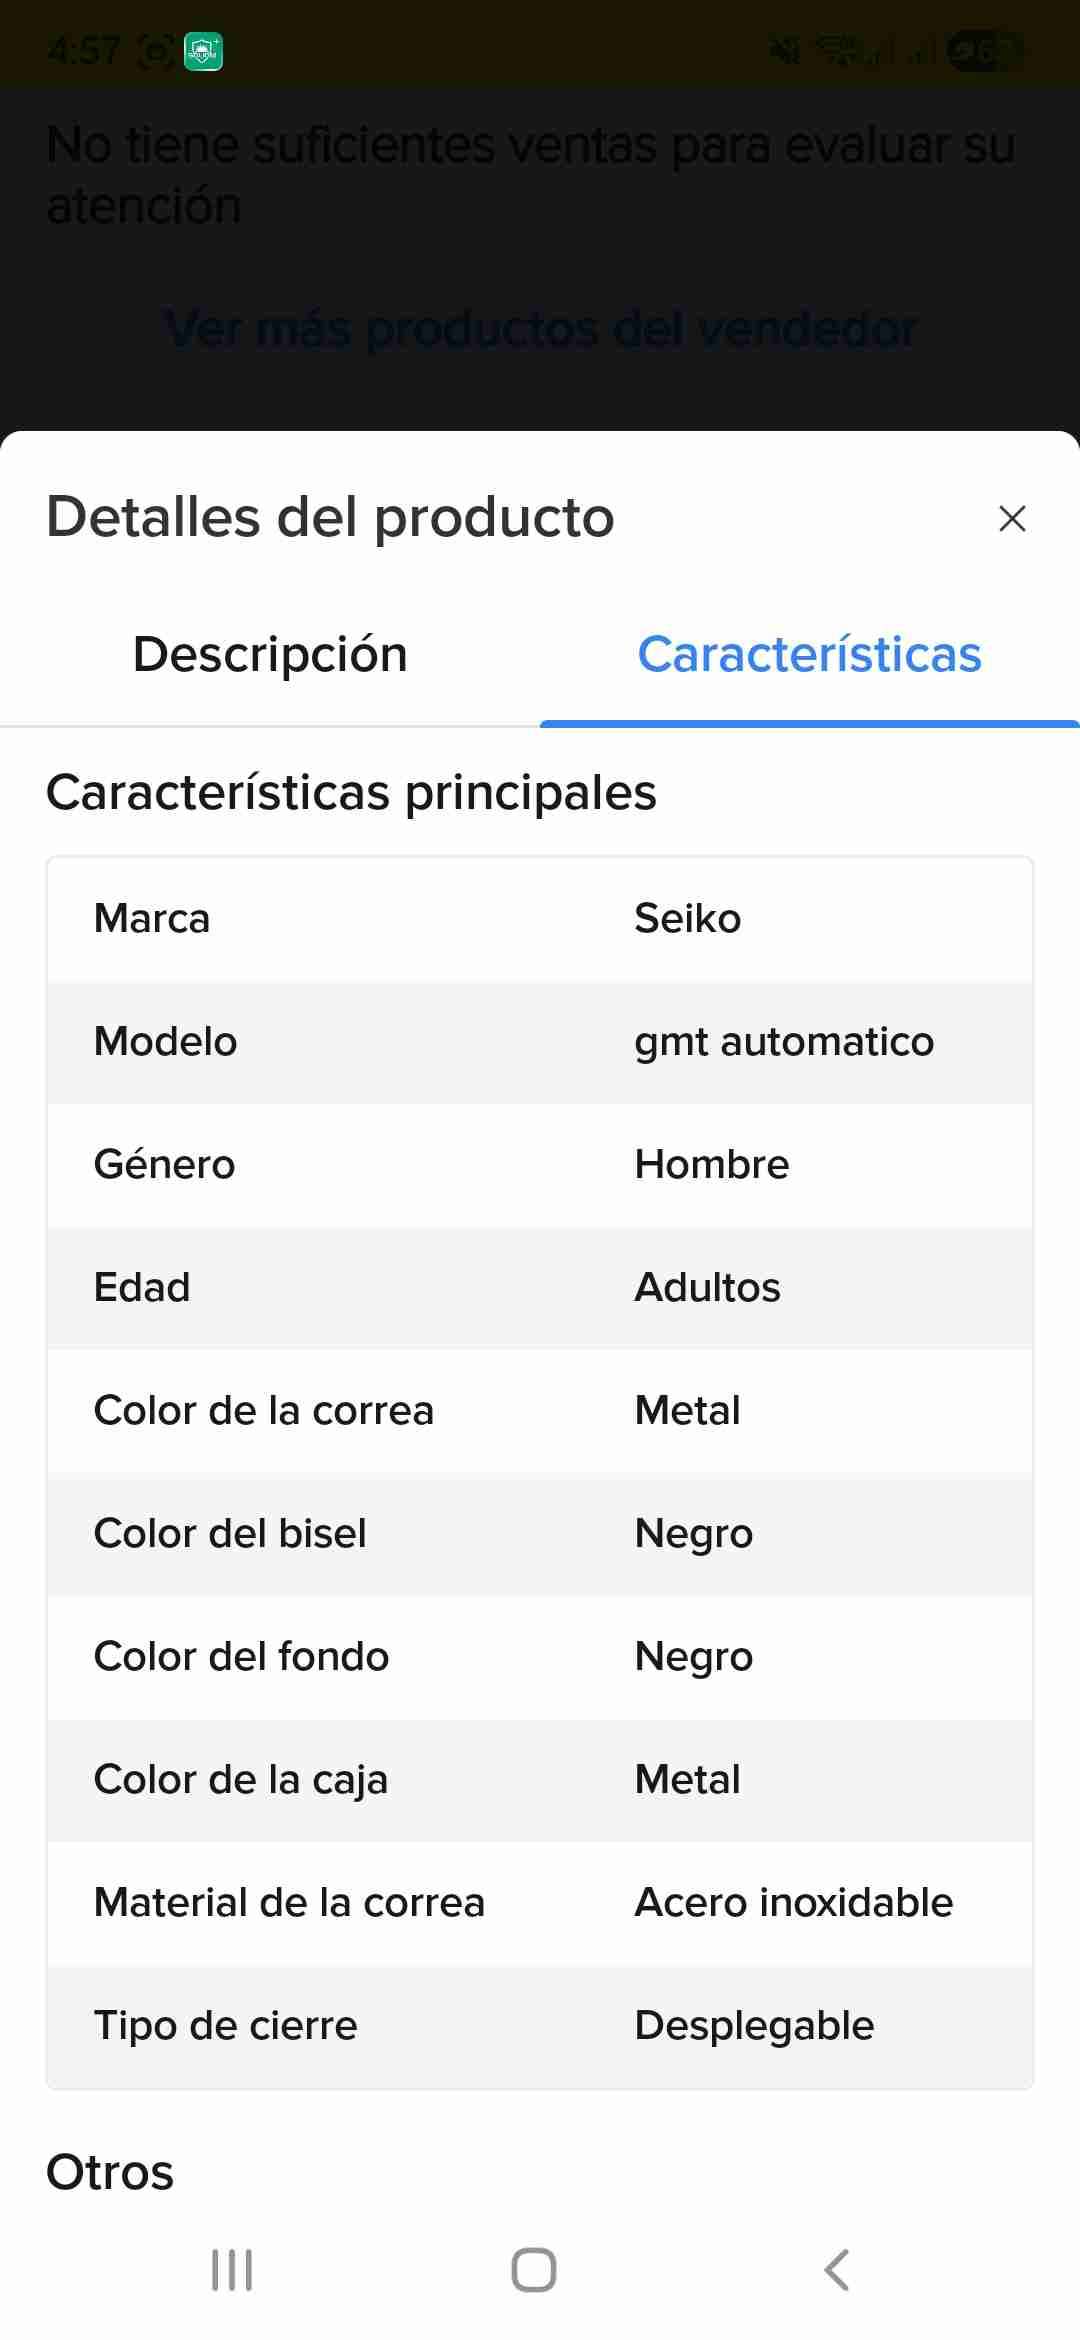Select the Tipo de cierre row
The width and height of the screenshot is (1080, 2340).
pyautogui.click(x=540, y=2026)
